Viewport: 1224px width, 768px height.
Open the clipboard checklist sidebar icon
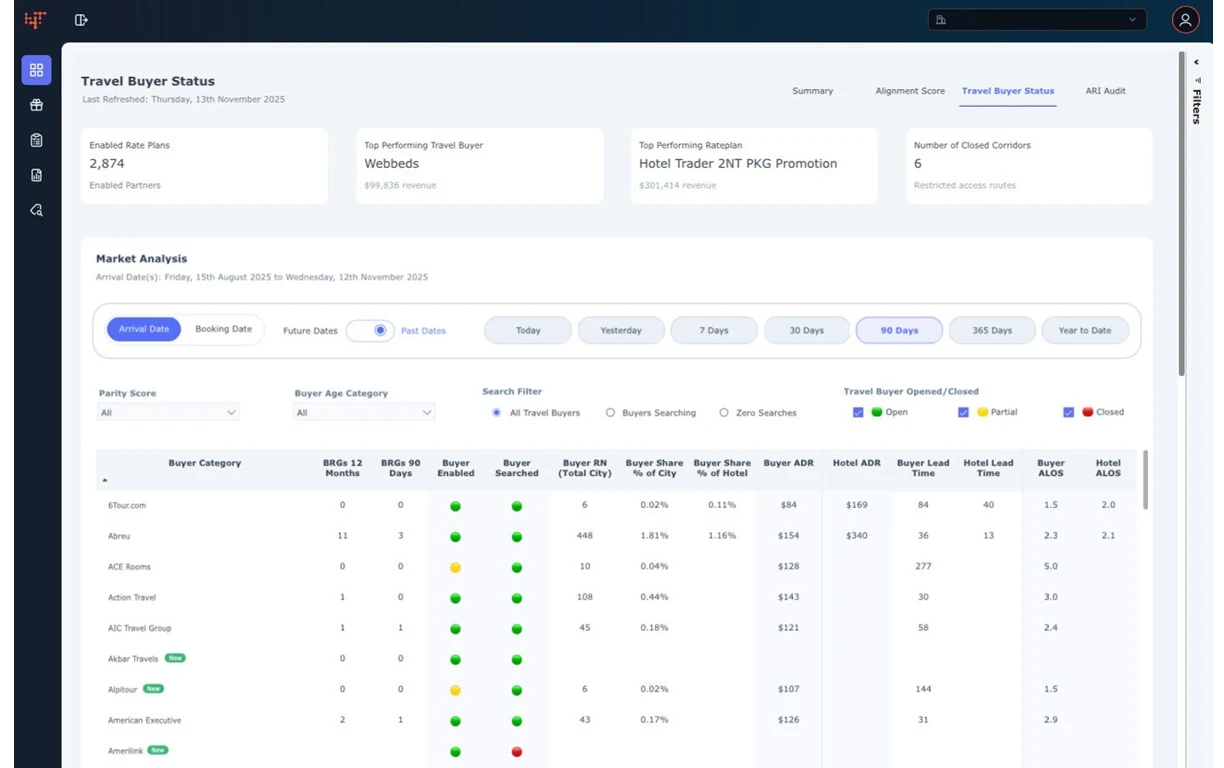[36, 140]
